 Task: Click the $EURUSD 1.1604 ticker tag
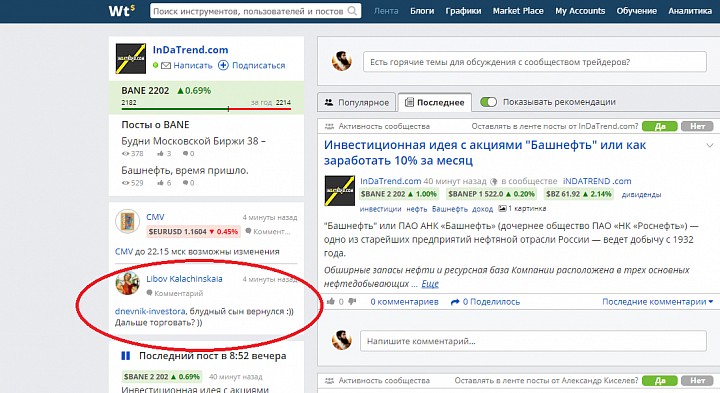pyautogui.click(x=193, y=231)
